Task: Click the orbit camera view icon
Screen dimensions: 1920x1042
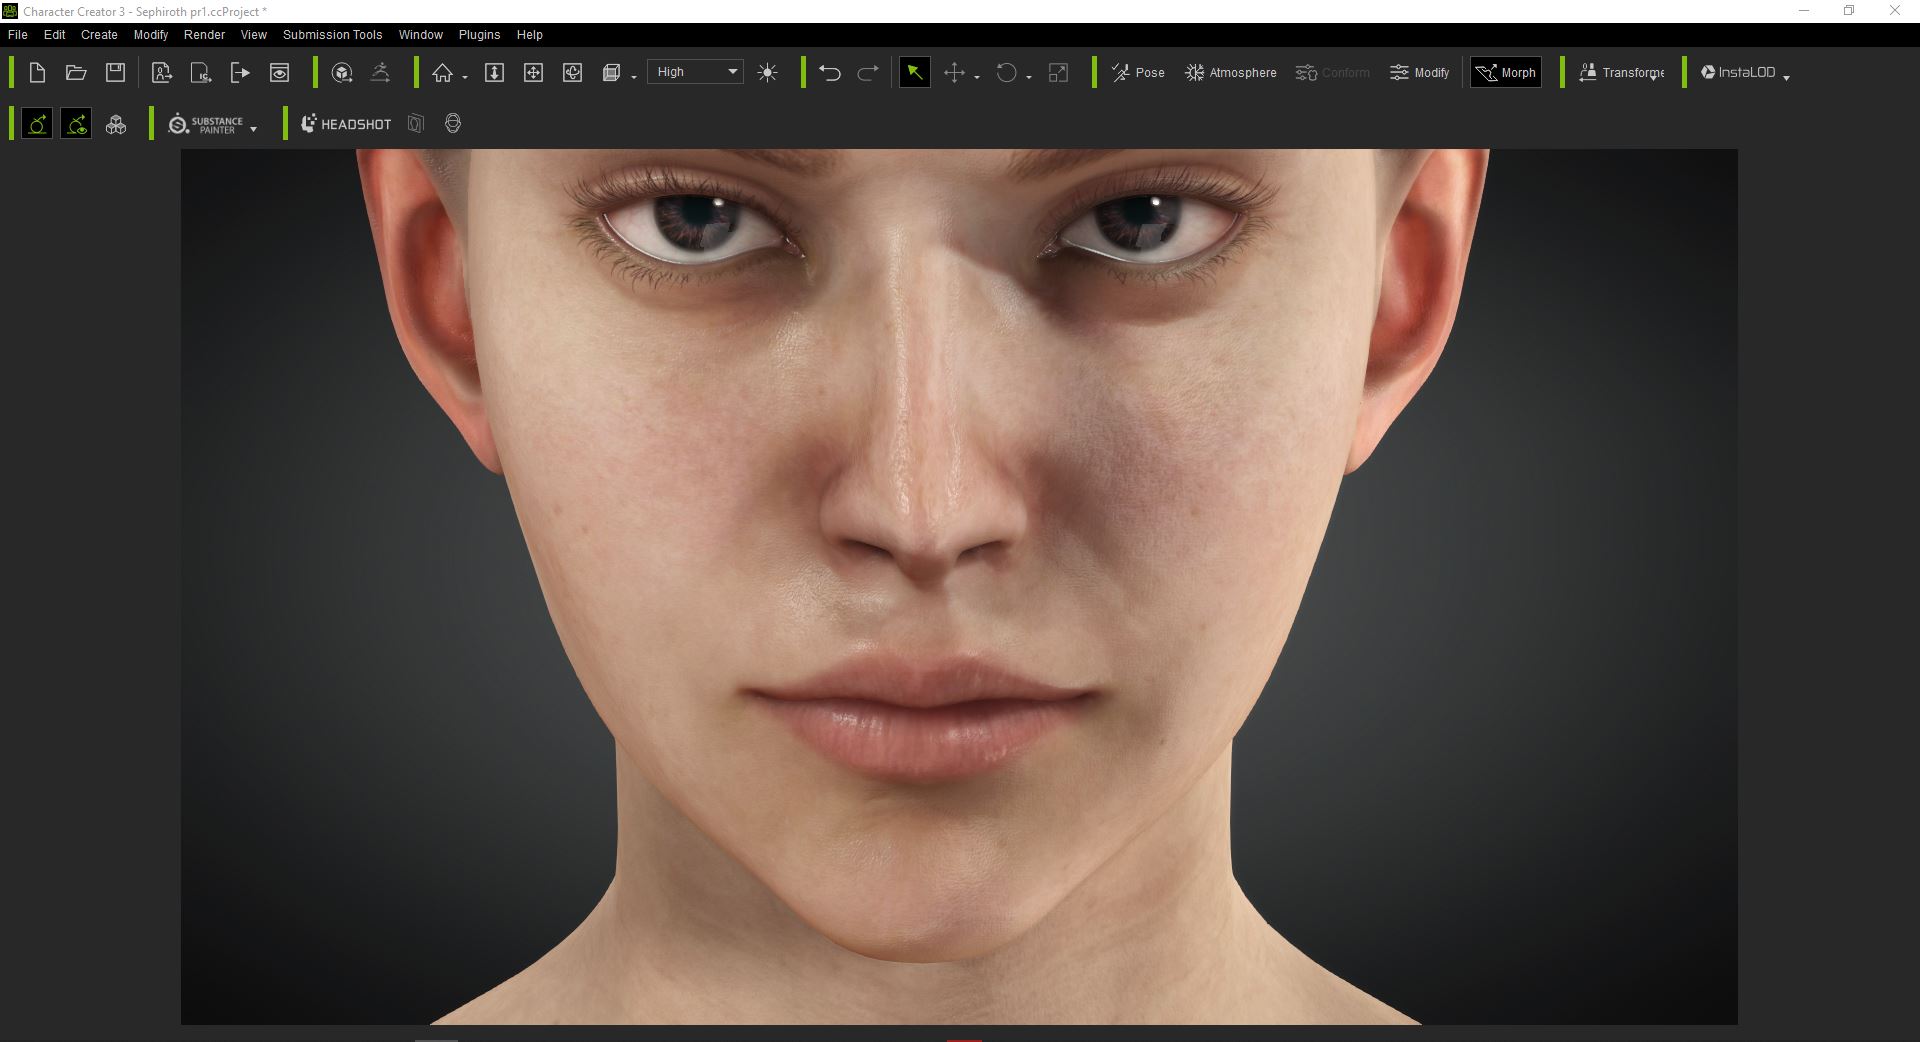Action: tap(572, 72)
